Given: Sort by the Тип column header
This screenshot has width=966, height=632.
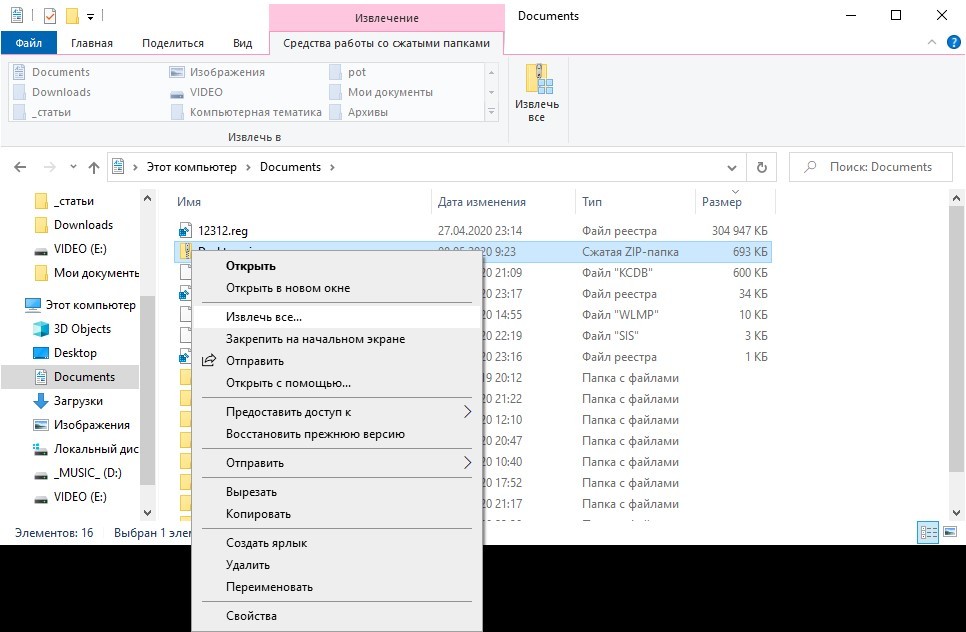Looking at the screenshot, I should point(635,202).
